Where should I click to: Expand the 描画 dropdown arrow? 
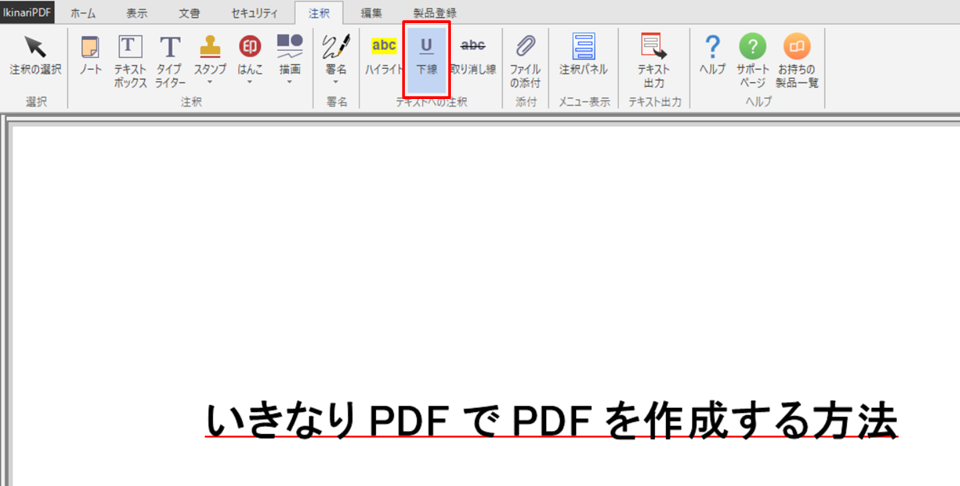pyautogui.click(x=290, y=82)
